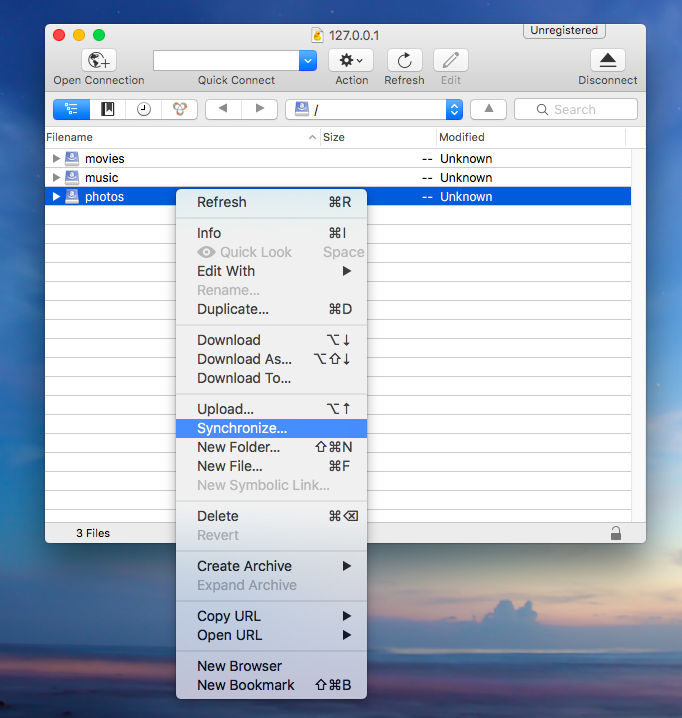The height and width of the screenshot is (718, 682).
Task: Open the Quick Connect dropdown arrow
Action: [x=307, y=60]
